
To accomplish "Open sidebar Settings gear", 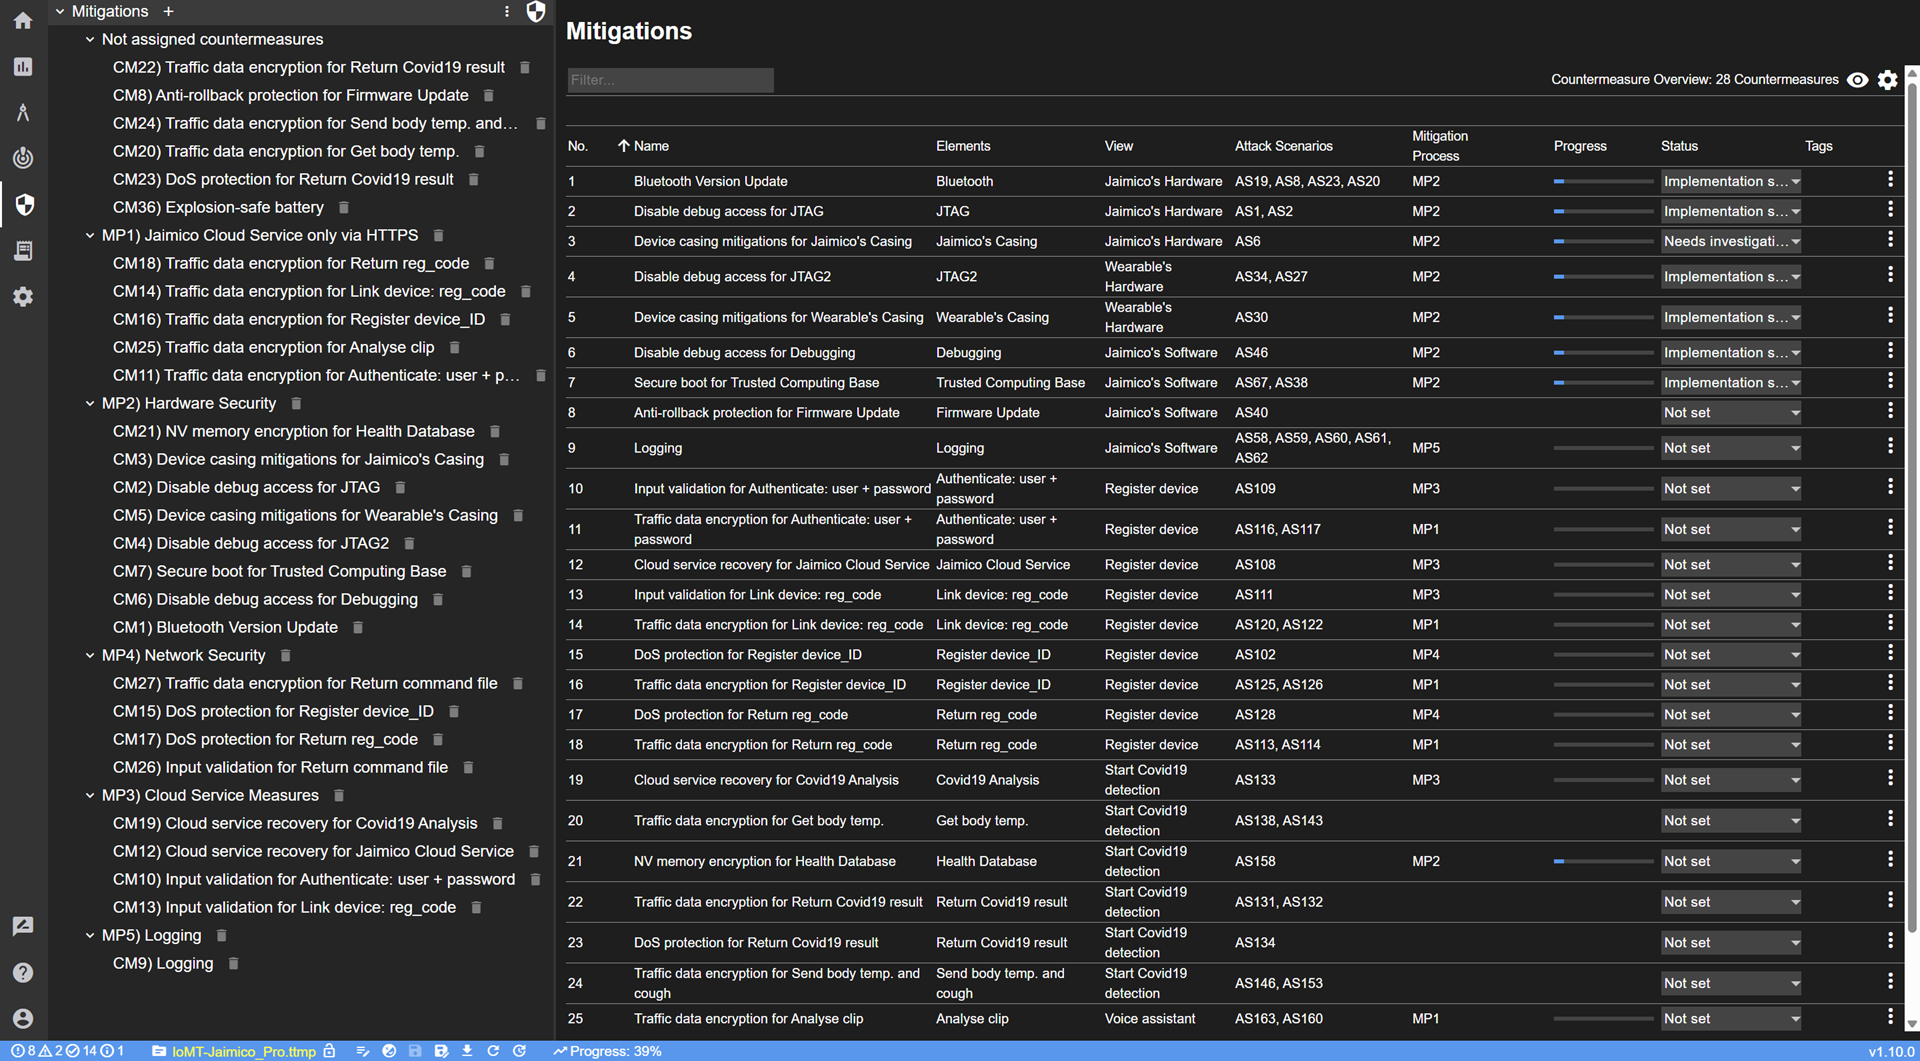I will click(22, 296).
